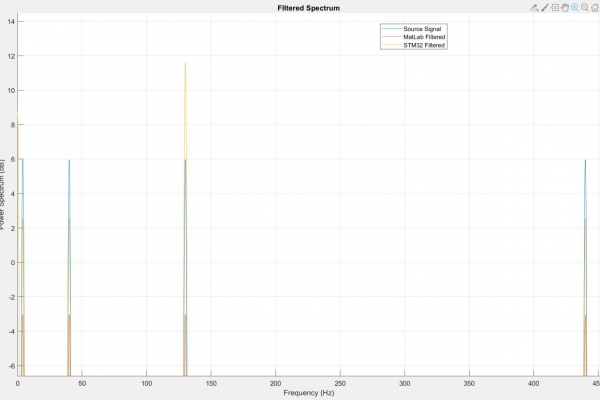Toggle the zoom in tool
Viewport: 600px width, 400px height.
tap(575, 8)
